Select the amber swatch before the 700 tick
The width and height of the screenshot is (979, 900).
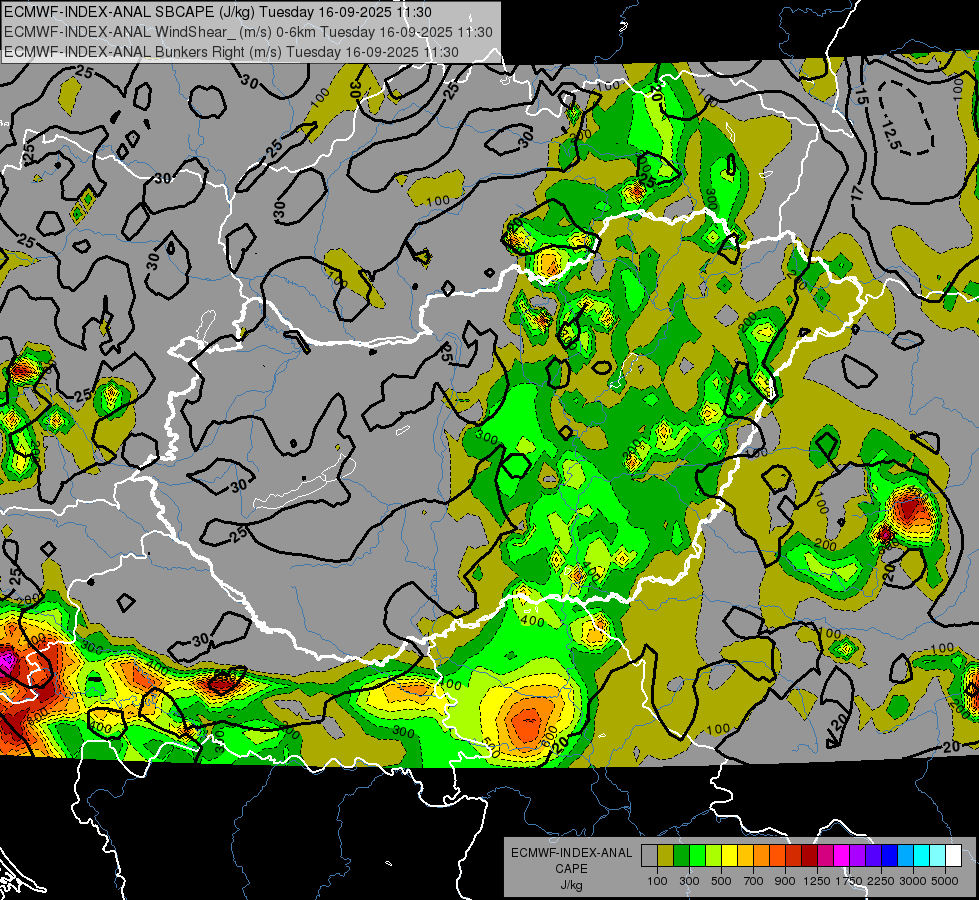coord(745,855)
